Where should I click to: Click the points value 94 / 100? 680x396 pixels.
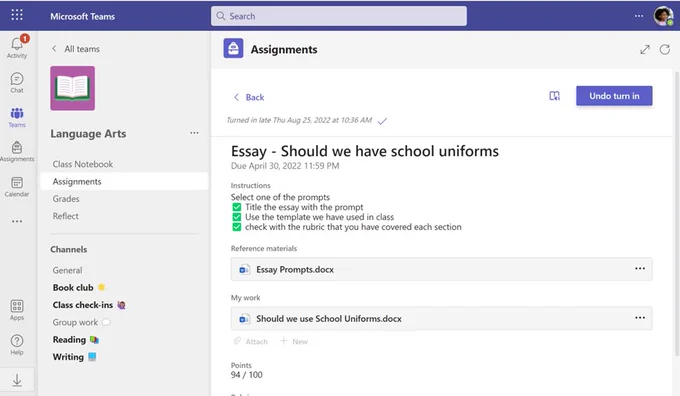pos(247,375)
